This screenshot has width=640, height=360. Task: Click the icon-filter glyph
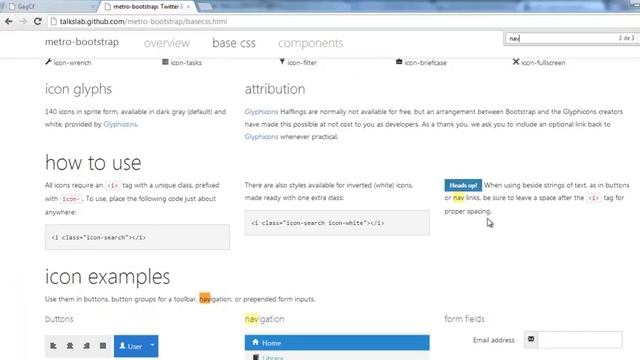click(x=282, y=62)
